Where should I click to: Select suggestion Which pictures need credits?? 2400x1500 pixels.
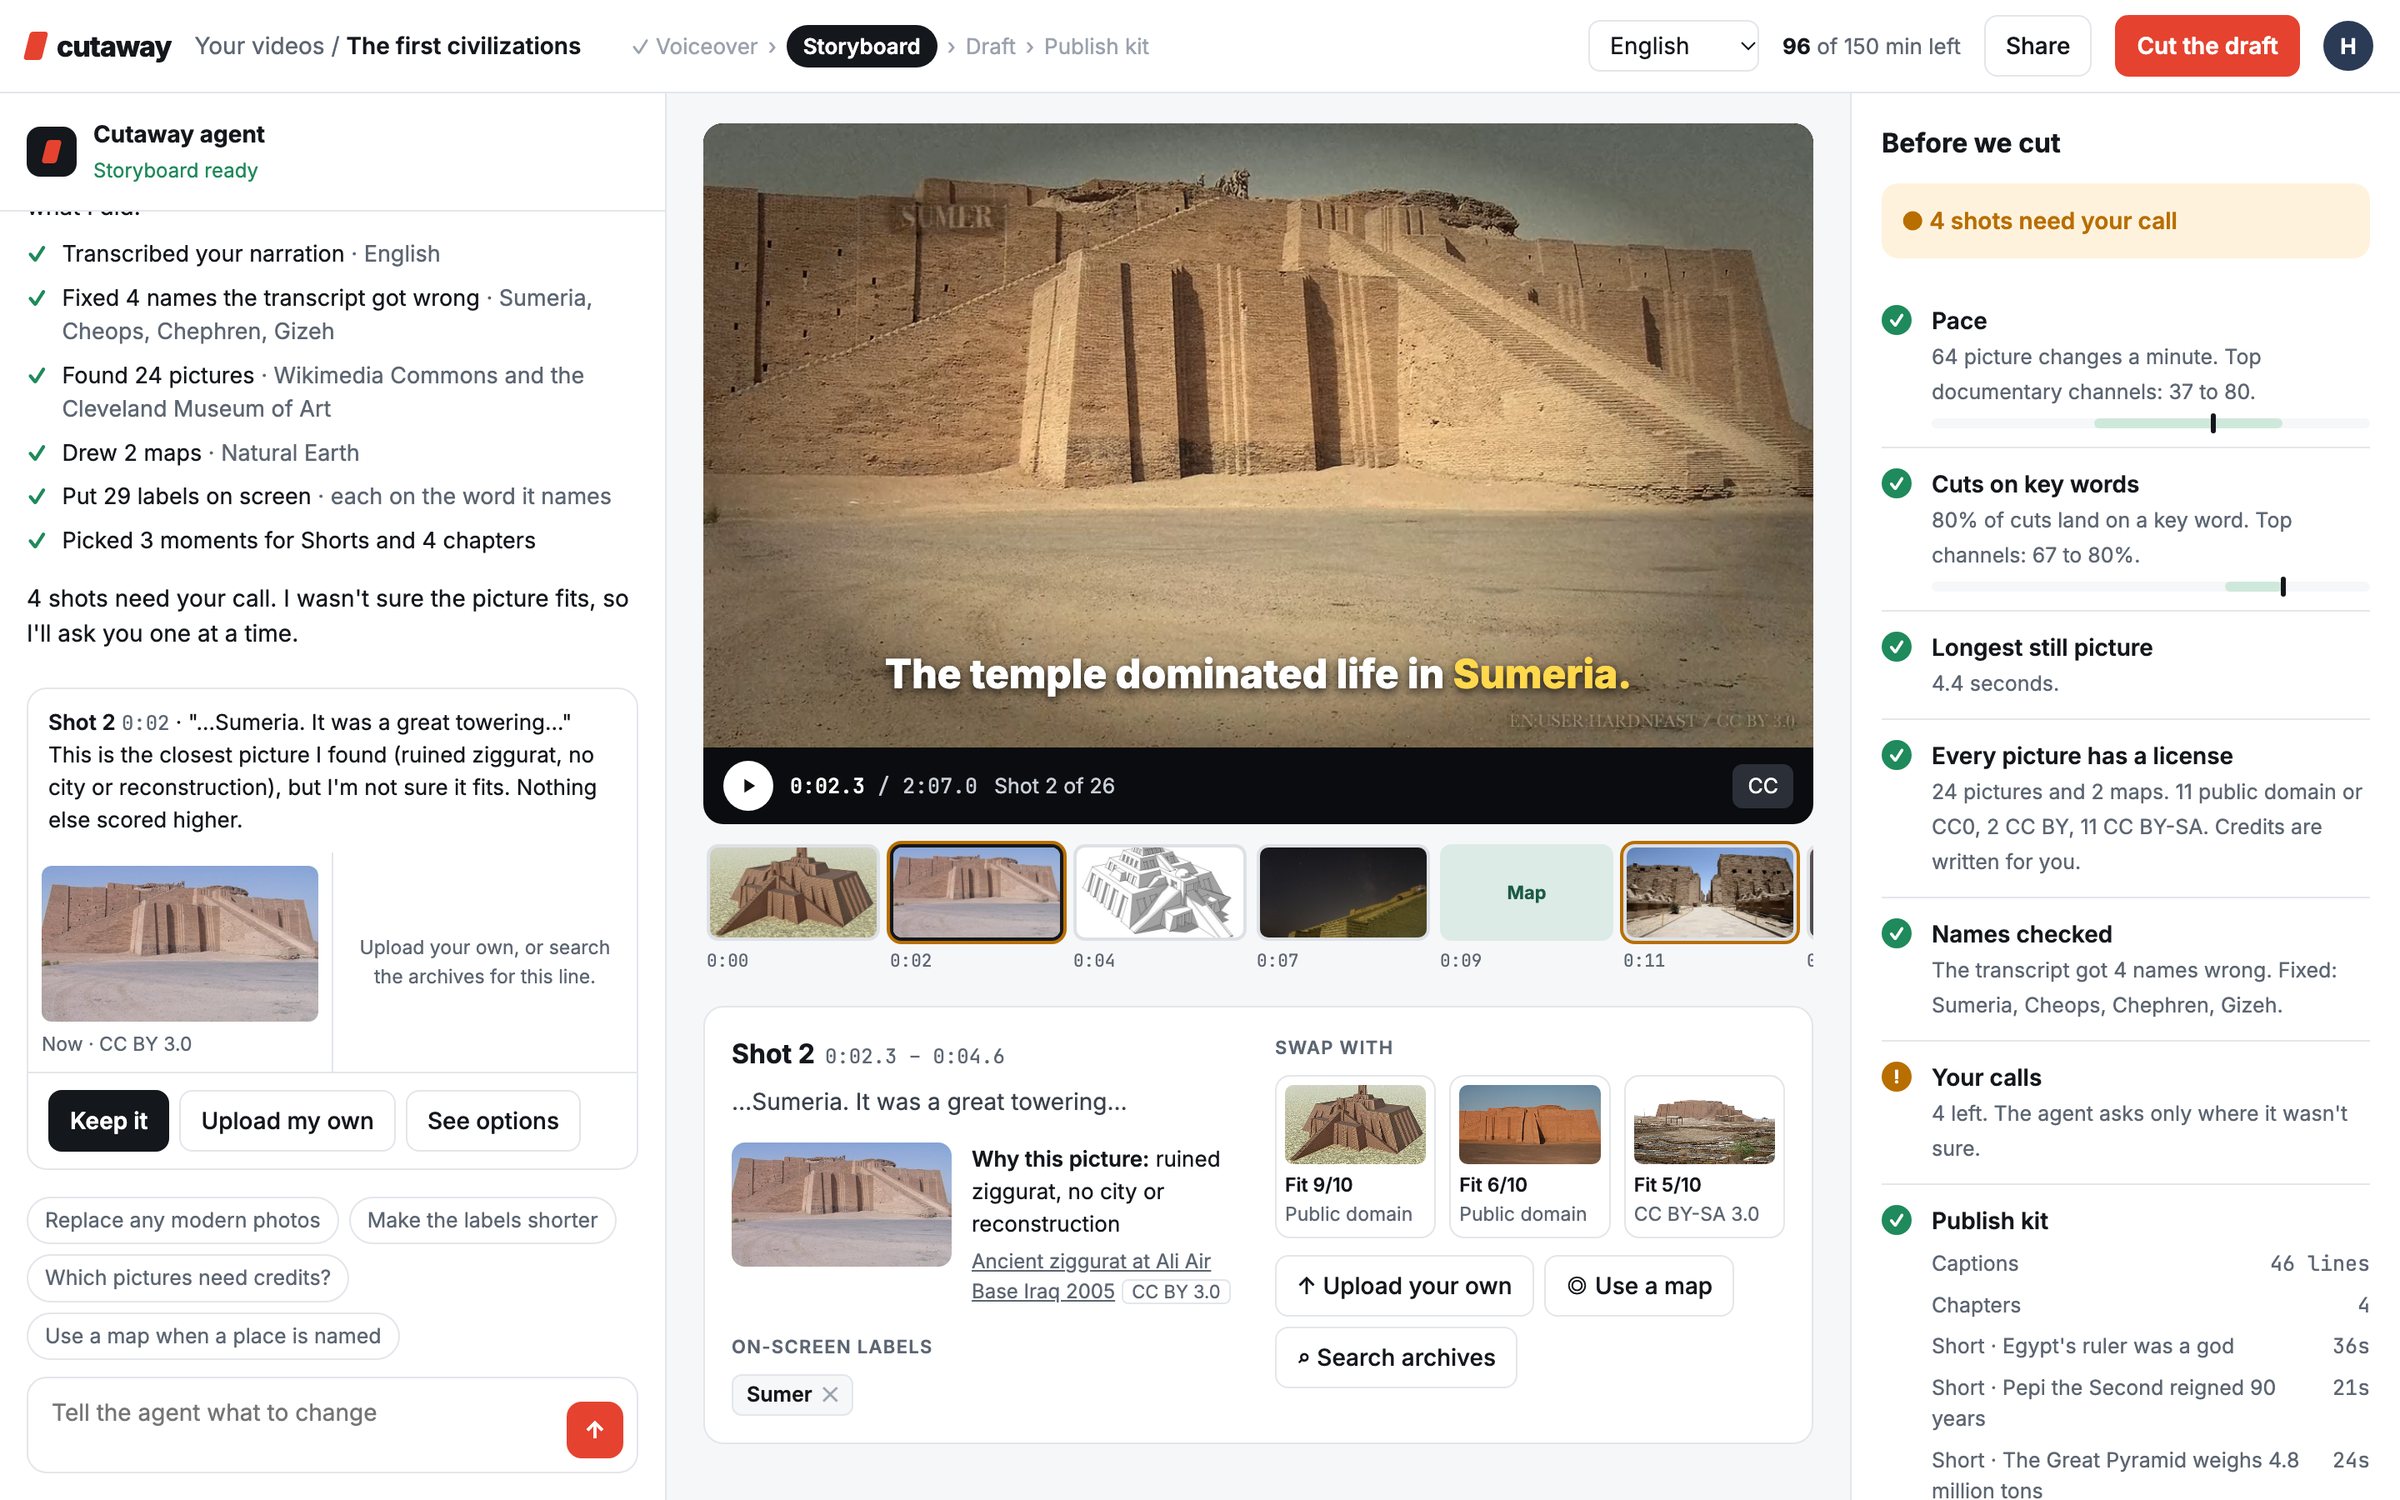[x=187, y=1278]
